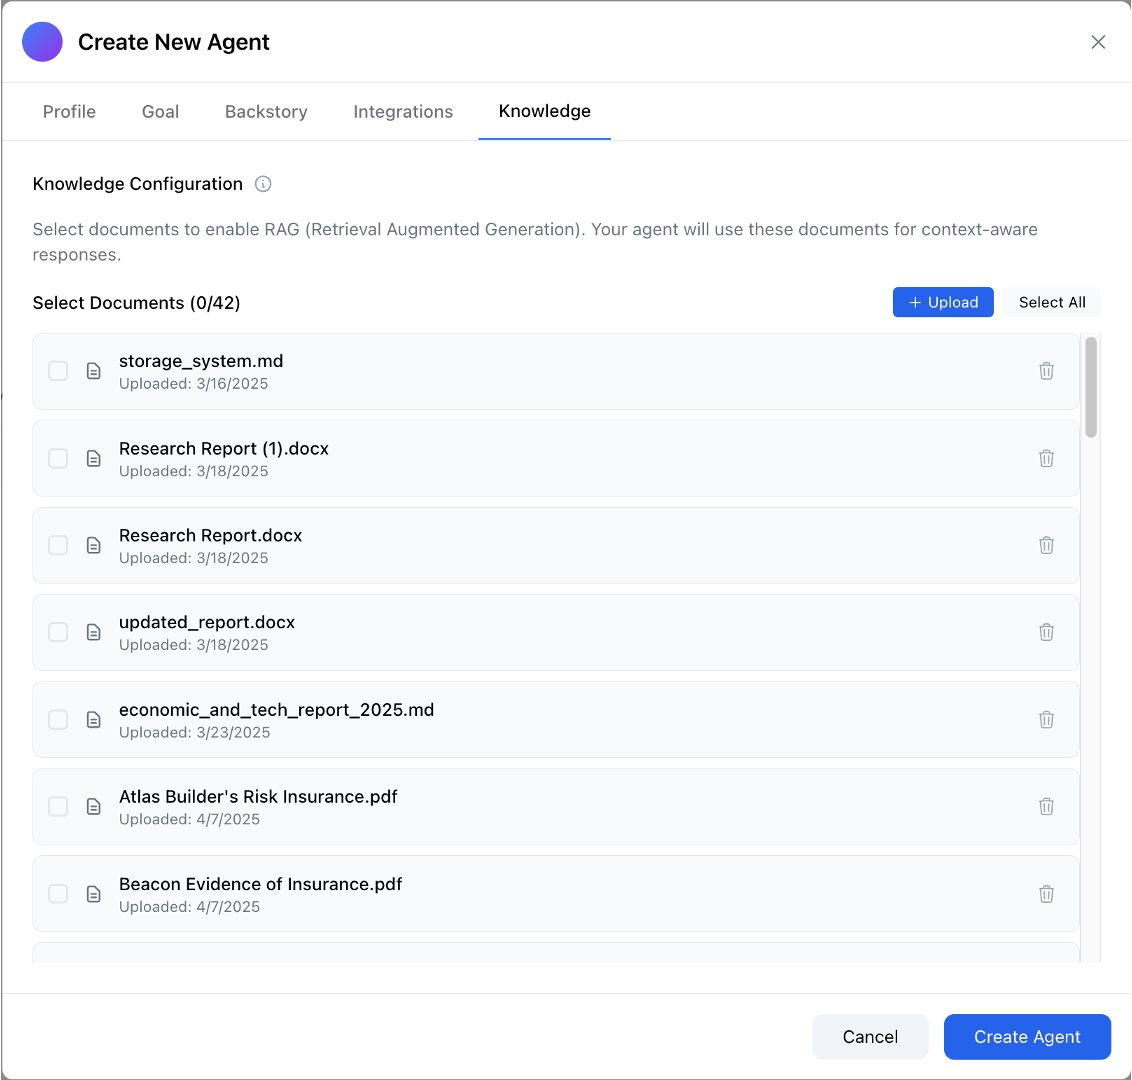Open the Knowledge Configuration info tooltip

[263, 184]
